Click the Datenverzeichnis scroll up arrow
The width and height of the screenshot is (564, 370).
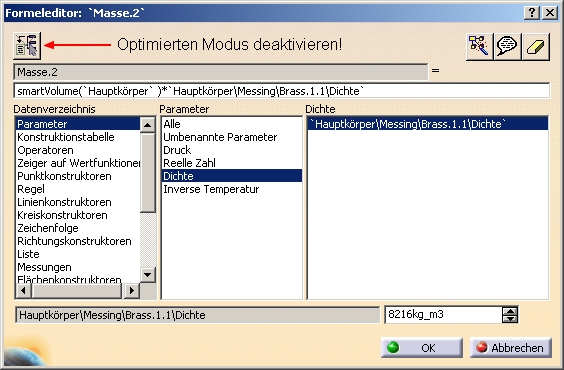coord(147,125)
